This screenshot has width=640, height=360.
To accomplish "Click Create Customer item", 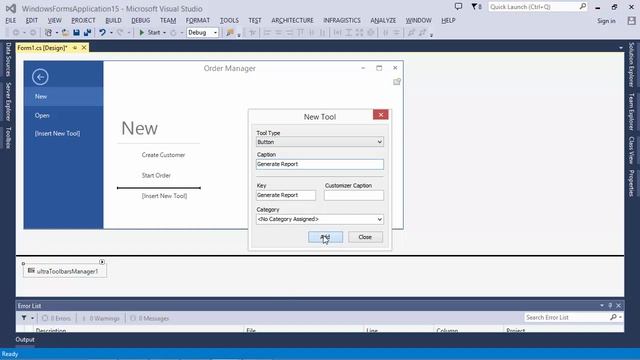I will (163, 155).
